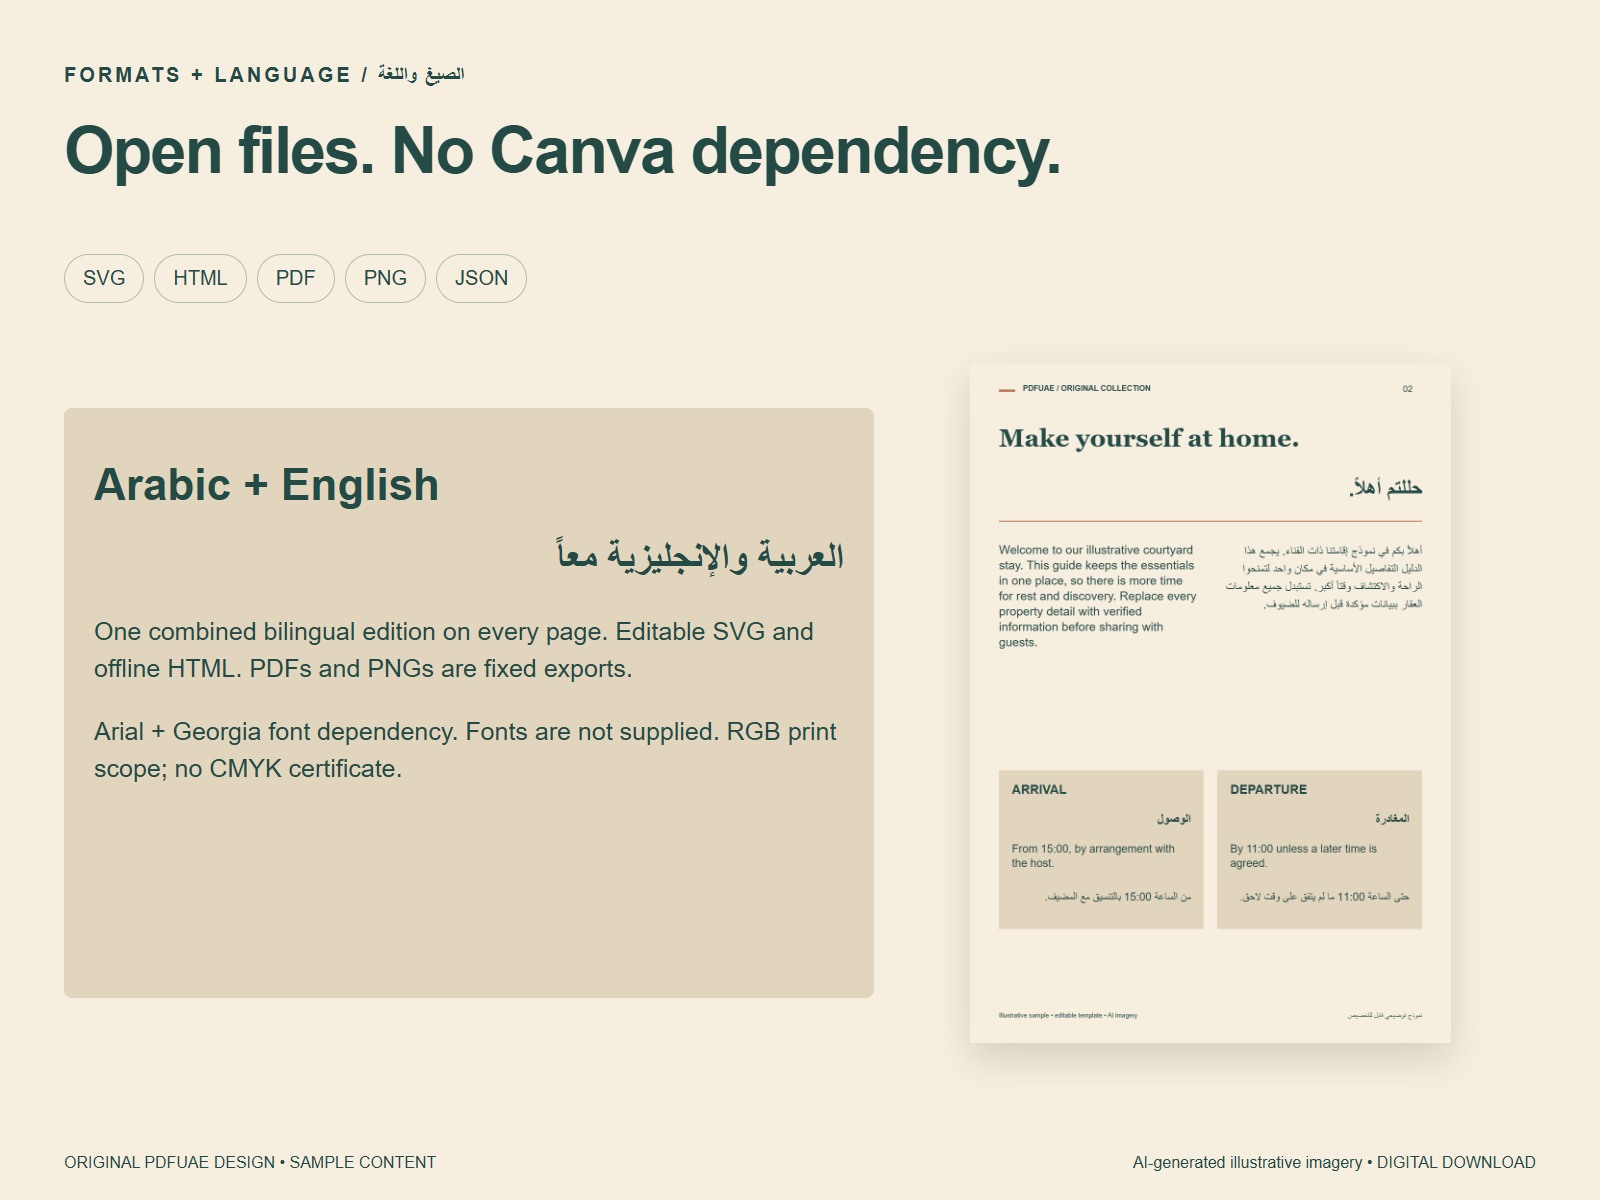Screen dimensions: 1600x1200
Task: Click the paragraph starting 'One combined bilingual edition'
Action: (x=454, y=650)
